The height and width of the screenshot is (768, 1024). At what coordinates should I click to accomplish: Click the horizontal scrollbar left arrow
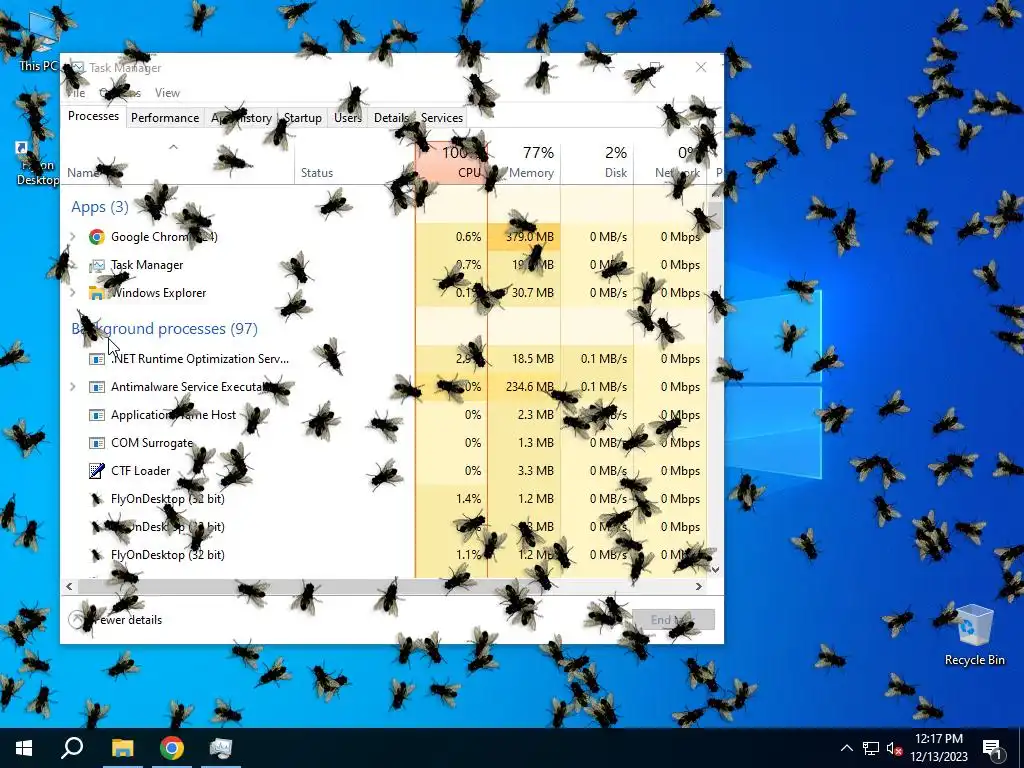pos(69,586)
